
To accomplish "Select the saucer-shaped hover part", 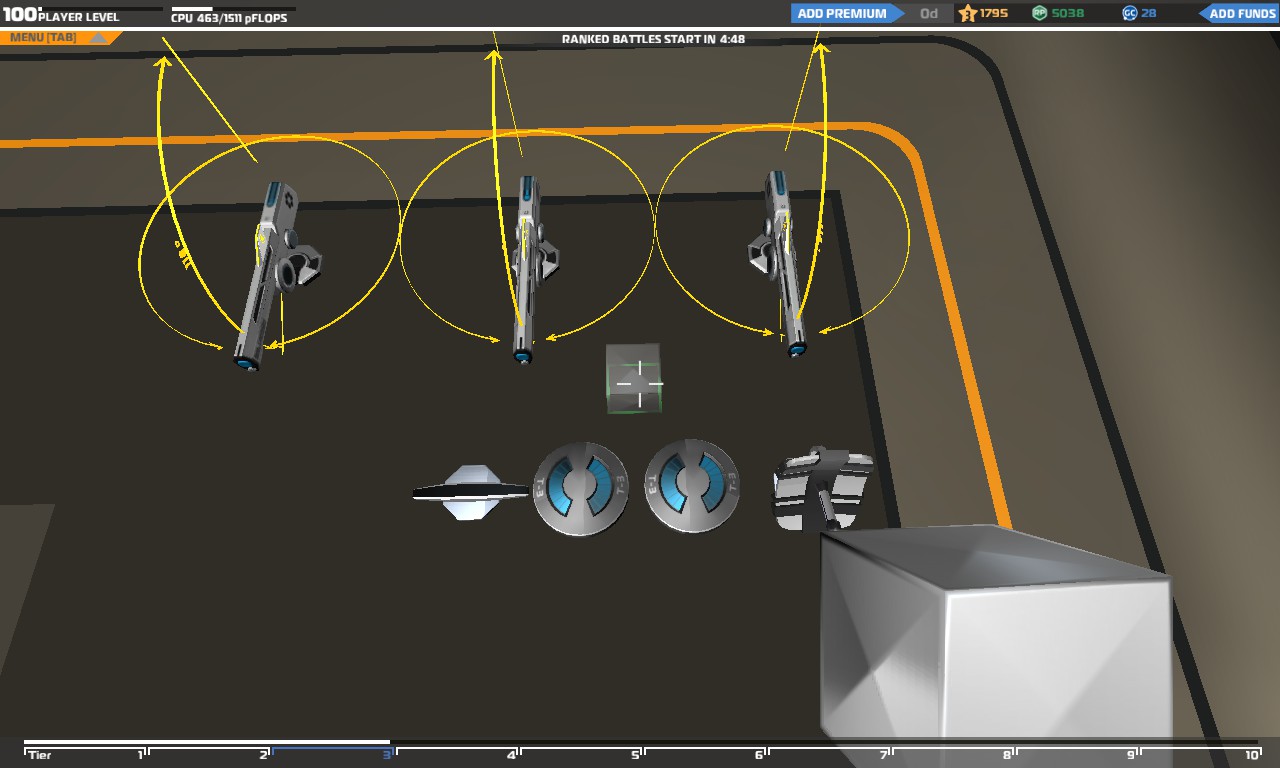I will click(471, 492).
